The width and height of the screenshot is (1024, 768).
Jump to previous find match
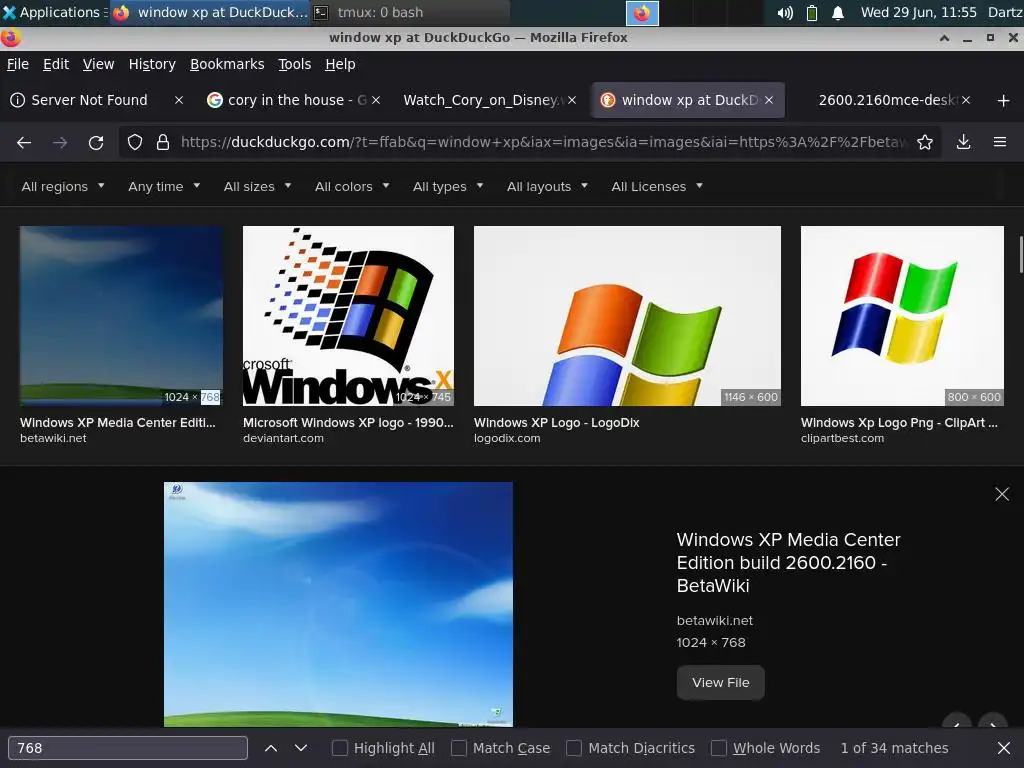click(271, 748)
